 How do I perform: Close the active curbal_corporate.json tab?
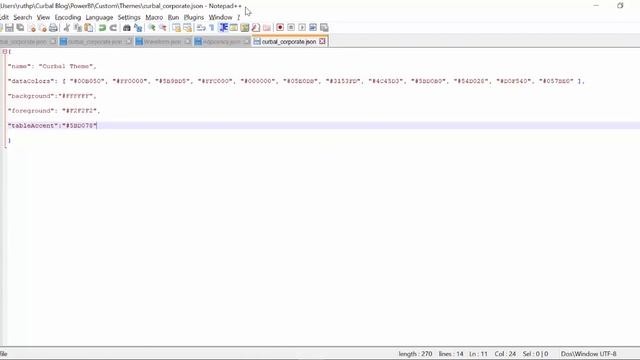[x=322, y=41]
